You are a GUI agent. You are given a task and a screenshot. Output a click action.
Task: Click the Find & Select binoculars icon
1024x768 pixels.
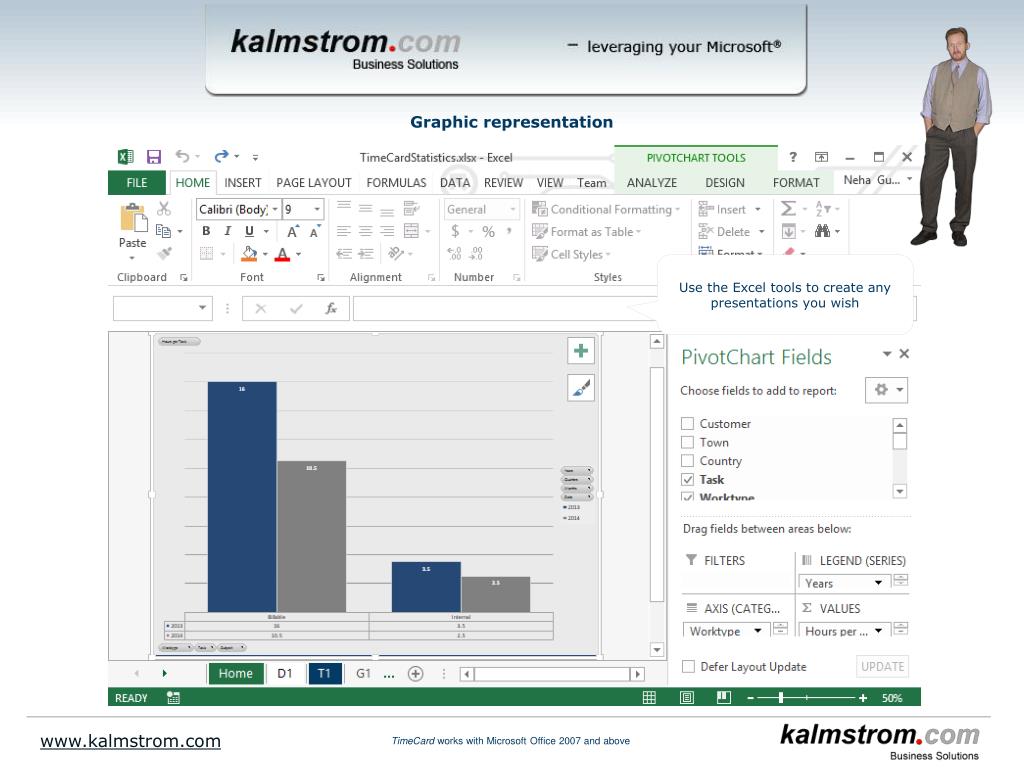pos(822,231)
